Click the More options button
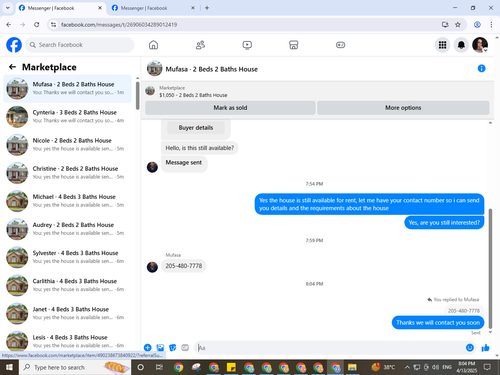The height and width of the screenshot is (375, 500). [x=403, y=108]
